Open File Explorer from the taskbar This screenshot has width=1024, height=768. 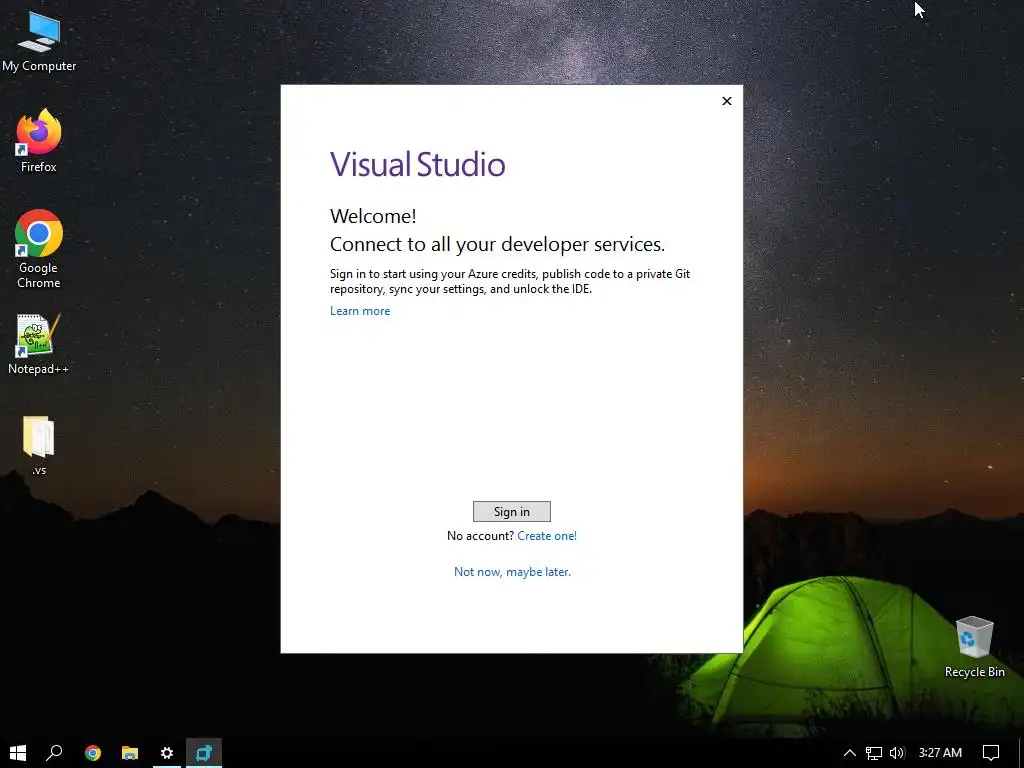(130, 753)
